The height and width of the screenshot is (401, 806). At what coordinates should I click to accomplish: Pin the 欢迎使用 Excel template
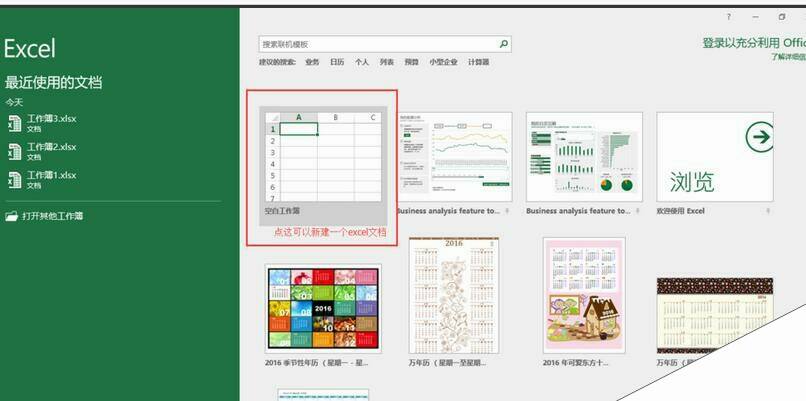point(767,211)
